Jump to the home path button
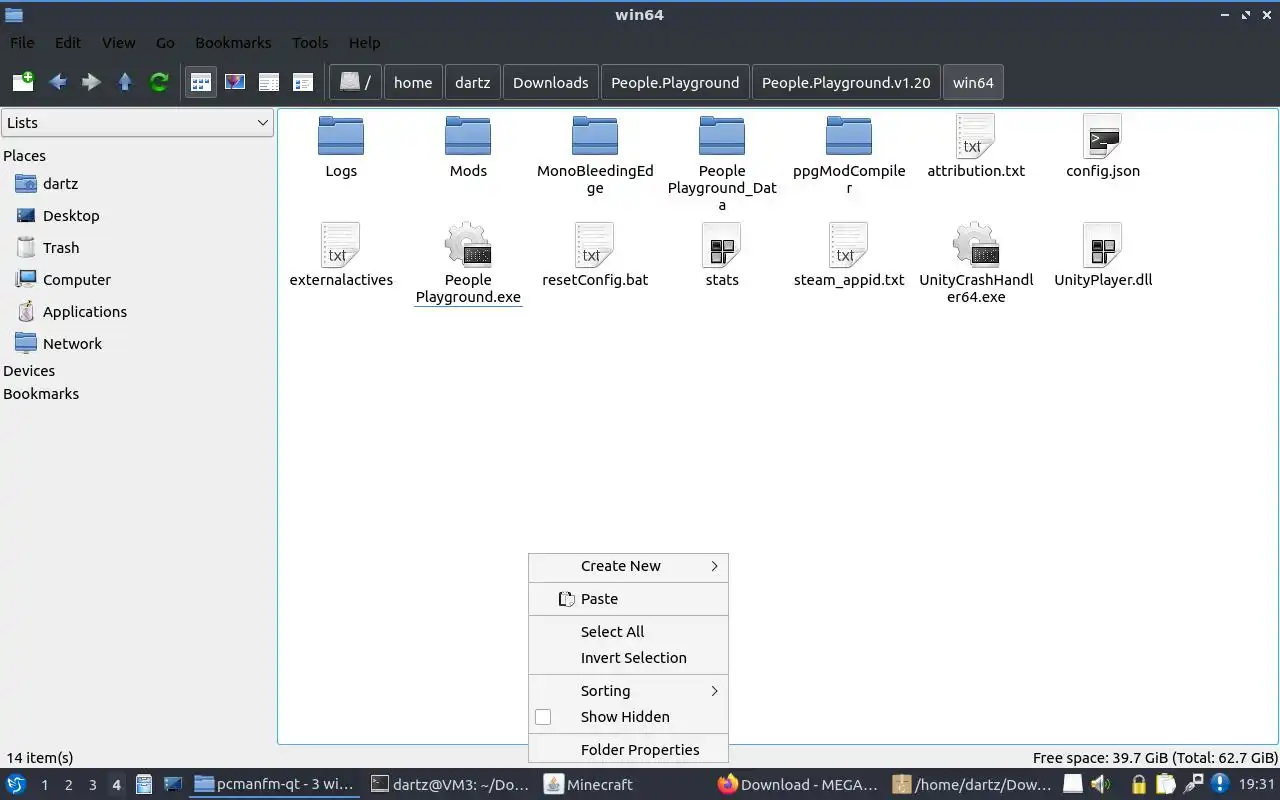 pos(413,82)
